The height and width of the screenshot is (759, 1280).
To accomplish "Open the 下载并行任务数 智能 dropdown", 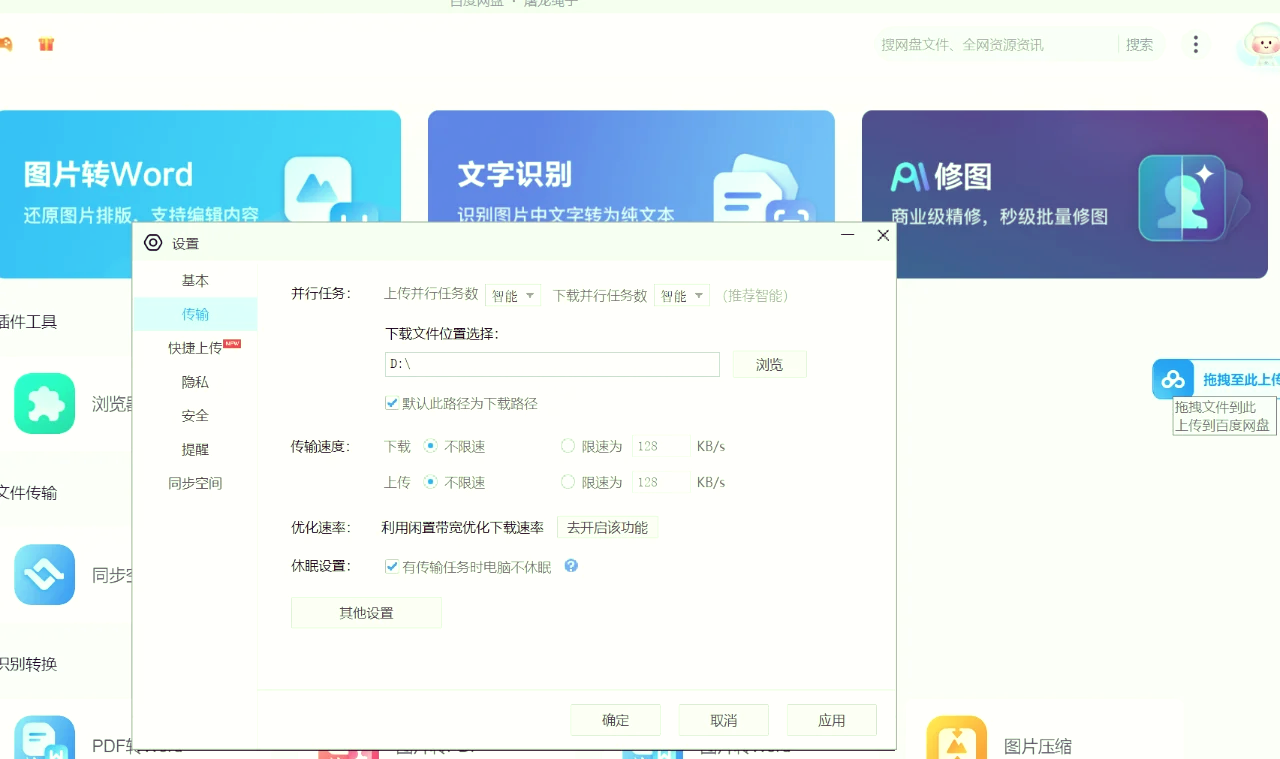I will 682,295.
